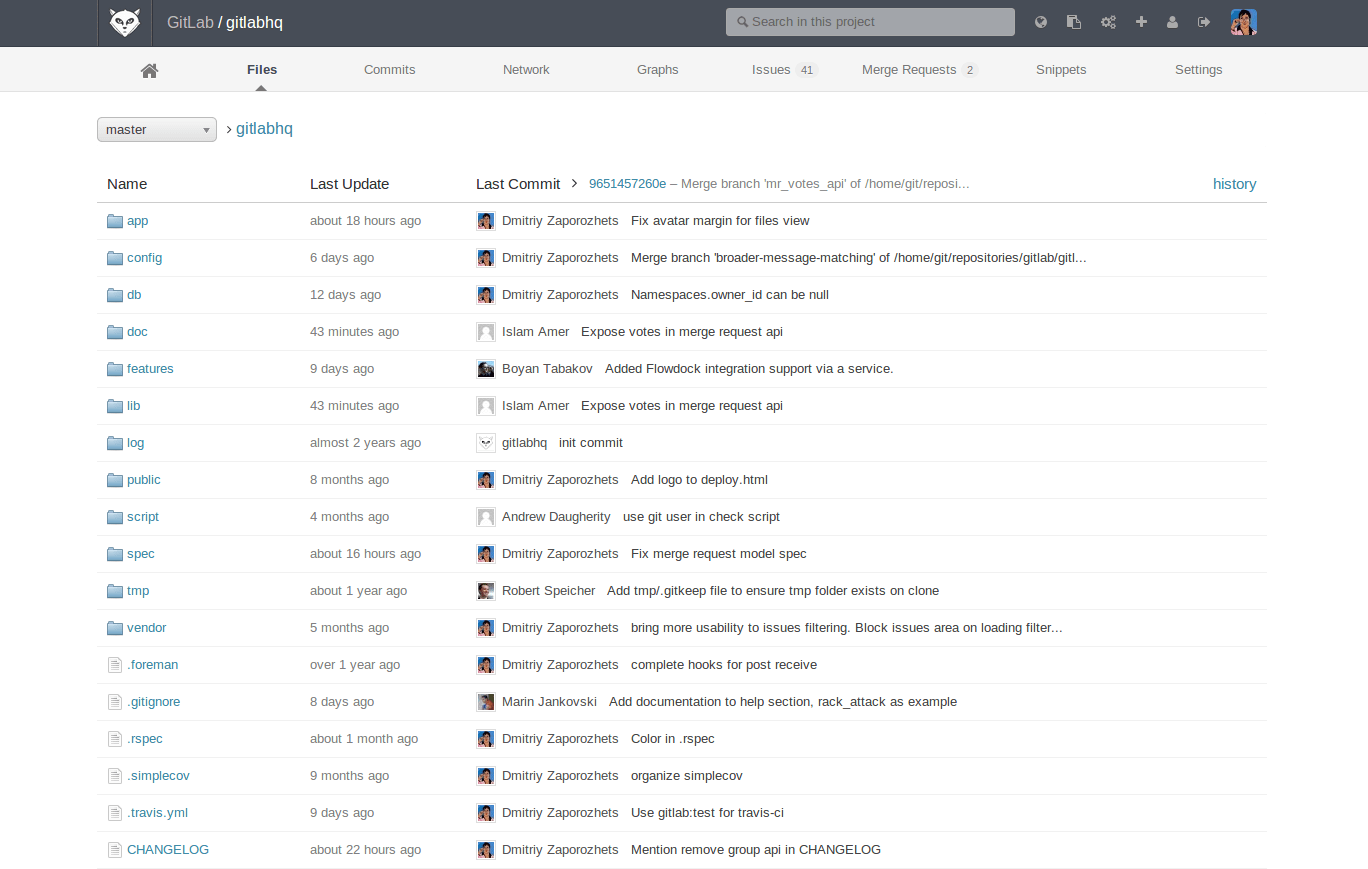The height and width of the screenshot is (869, 1368).
Task: Click 'use git user in check script' text
Action: pyautogui.click(x=701, y=517)
